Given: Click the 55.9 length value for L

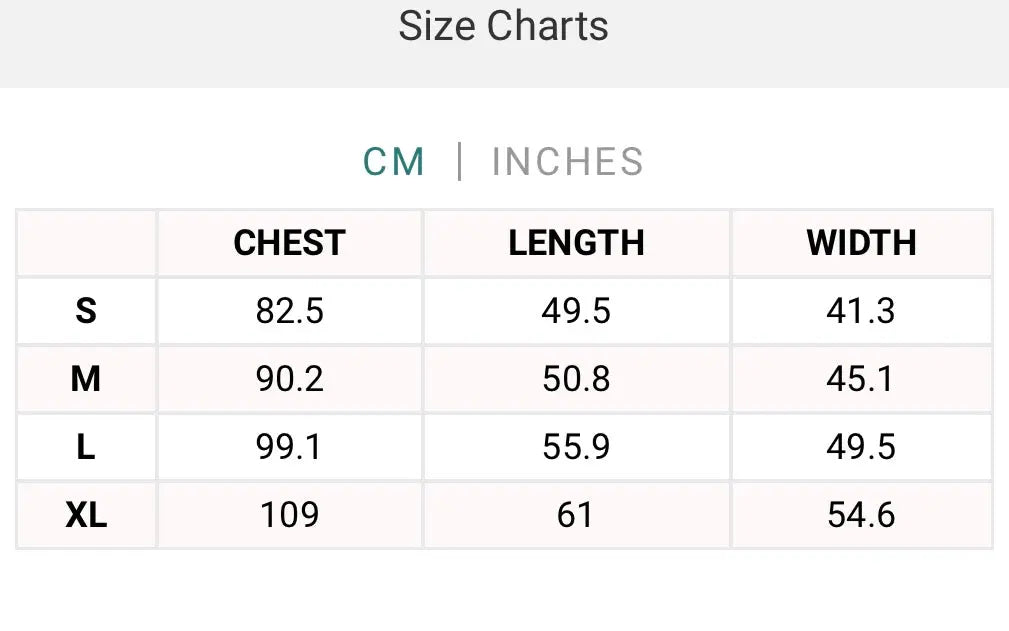Looking at the screenshot, I should (x=576, y=447).
